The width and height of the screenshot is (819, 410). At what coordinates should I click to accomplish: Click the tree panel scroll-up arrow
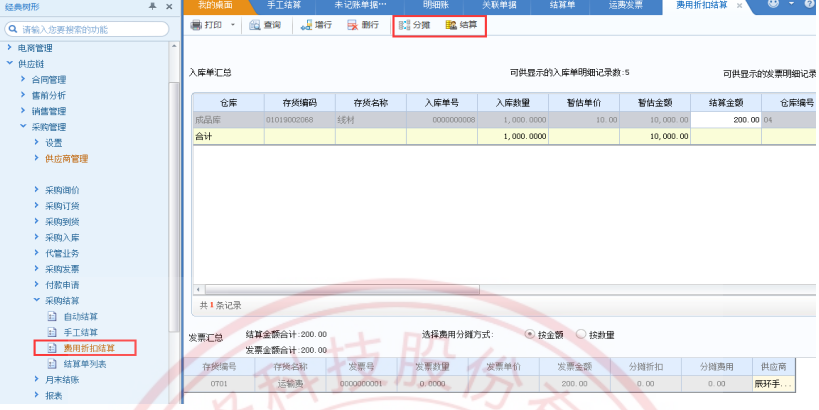(x=174, y=46)
